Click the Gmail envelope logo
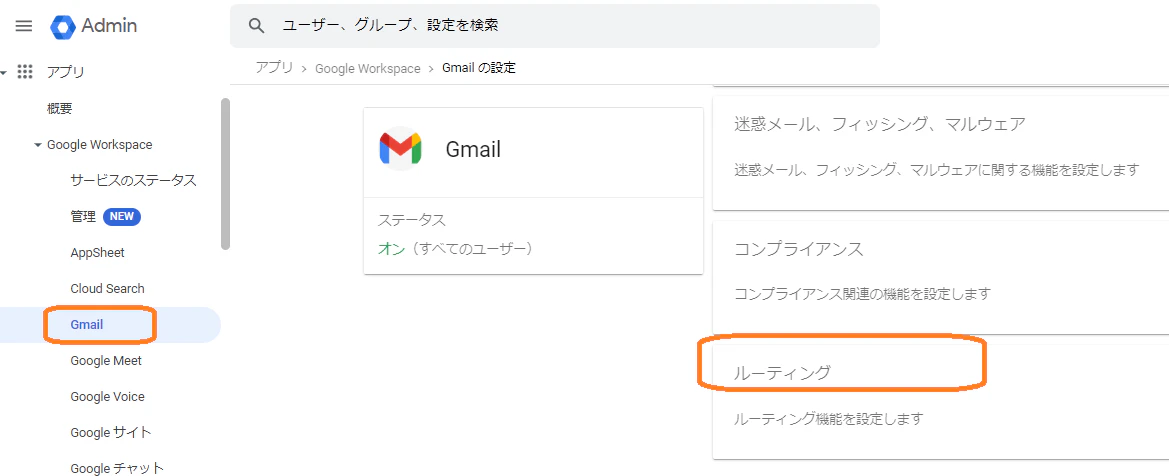The width and height of the screenshot is (1169, 476). click(x=400, y=148)
